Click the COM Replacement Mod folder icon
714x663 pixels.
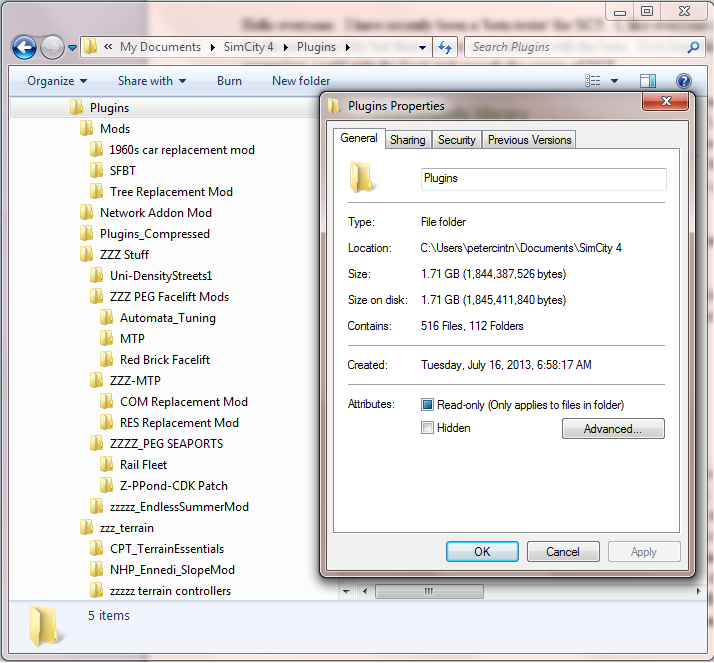click(x=107, y=402)
